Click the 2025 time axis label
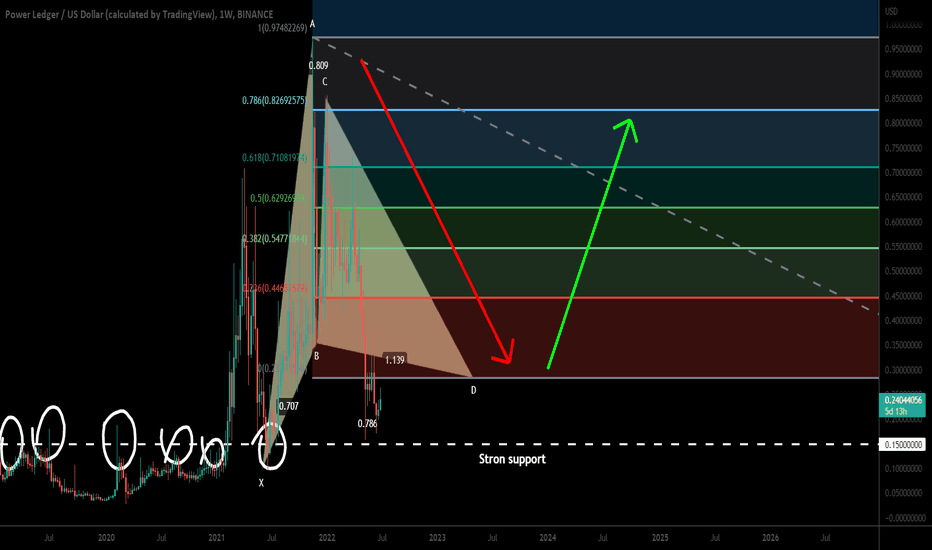Image resolution: width=932 pixels, height=550 pixels. click(x=660, y=538)
